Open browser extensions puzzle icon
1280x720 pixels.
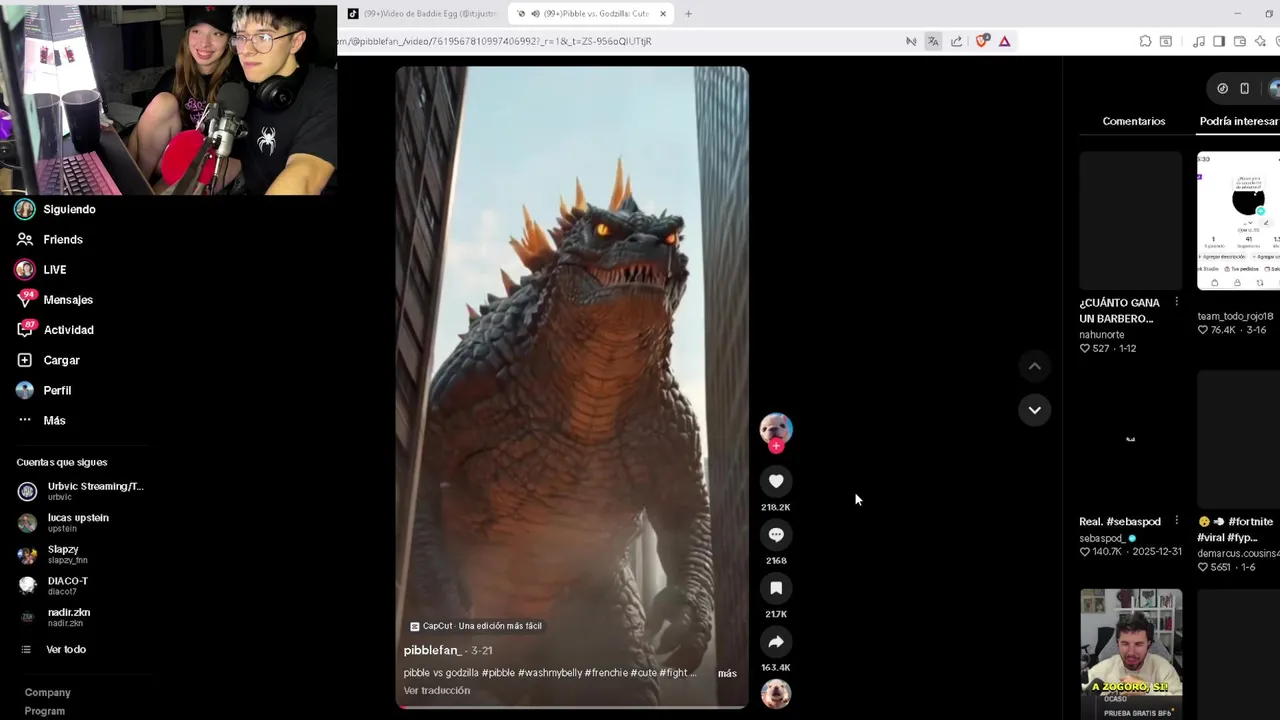coord(1145,41)
